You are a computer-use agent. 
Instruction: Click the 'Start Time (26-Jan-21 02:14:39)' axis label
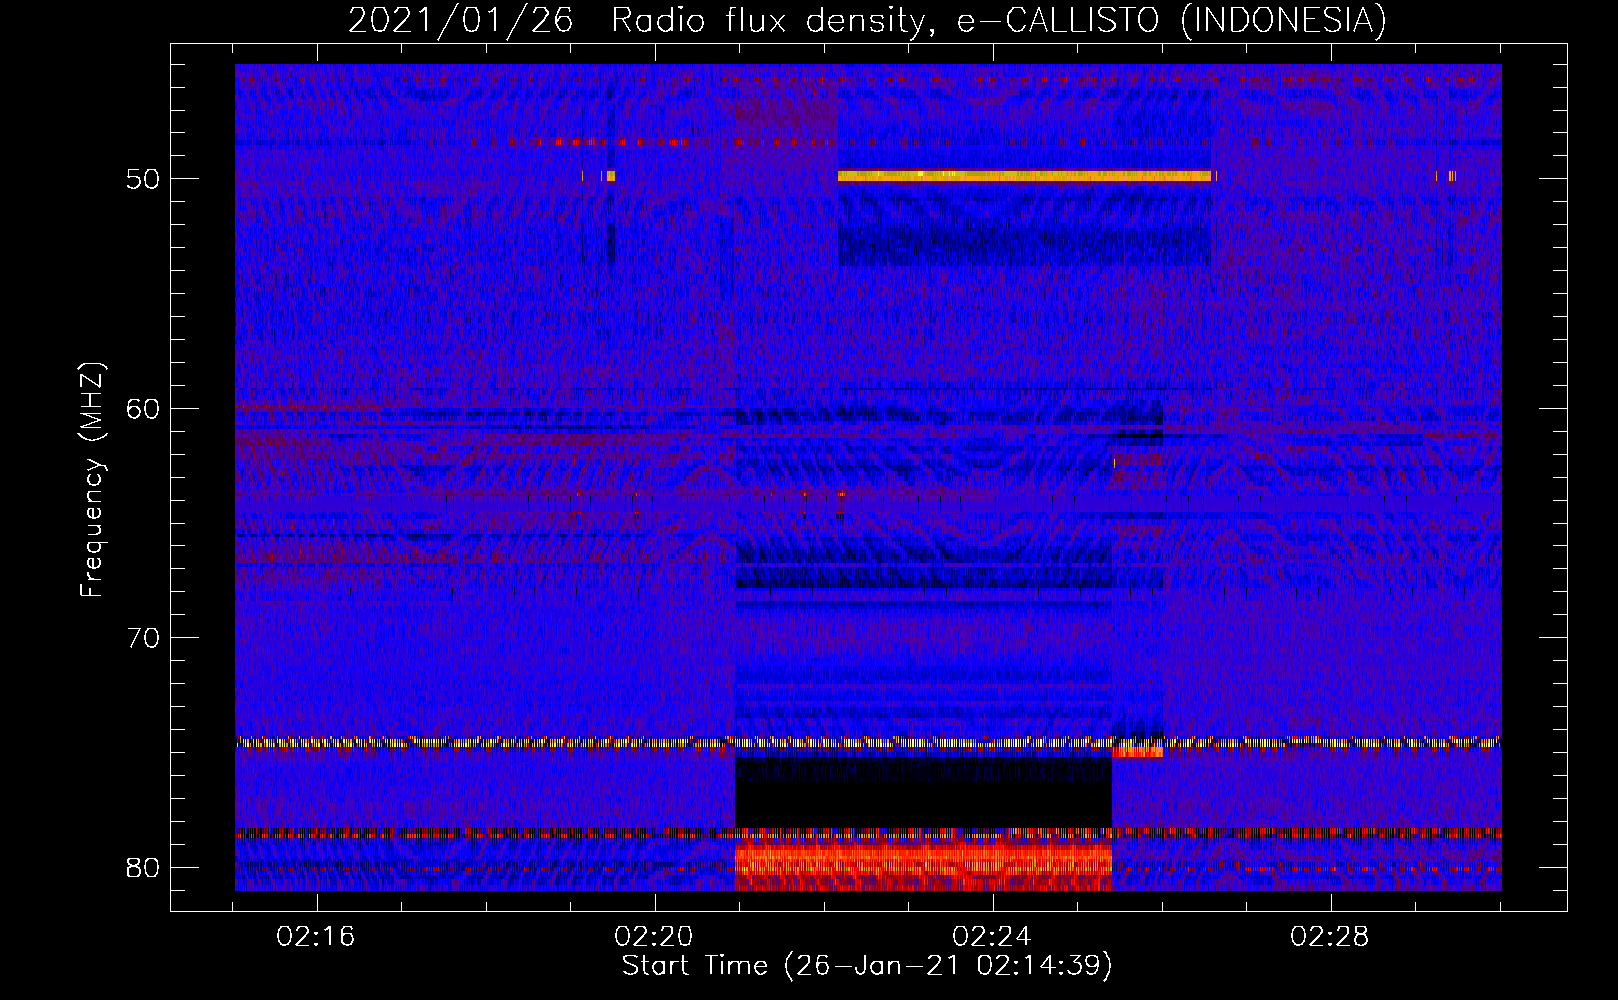[867, 966]
